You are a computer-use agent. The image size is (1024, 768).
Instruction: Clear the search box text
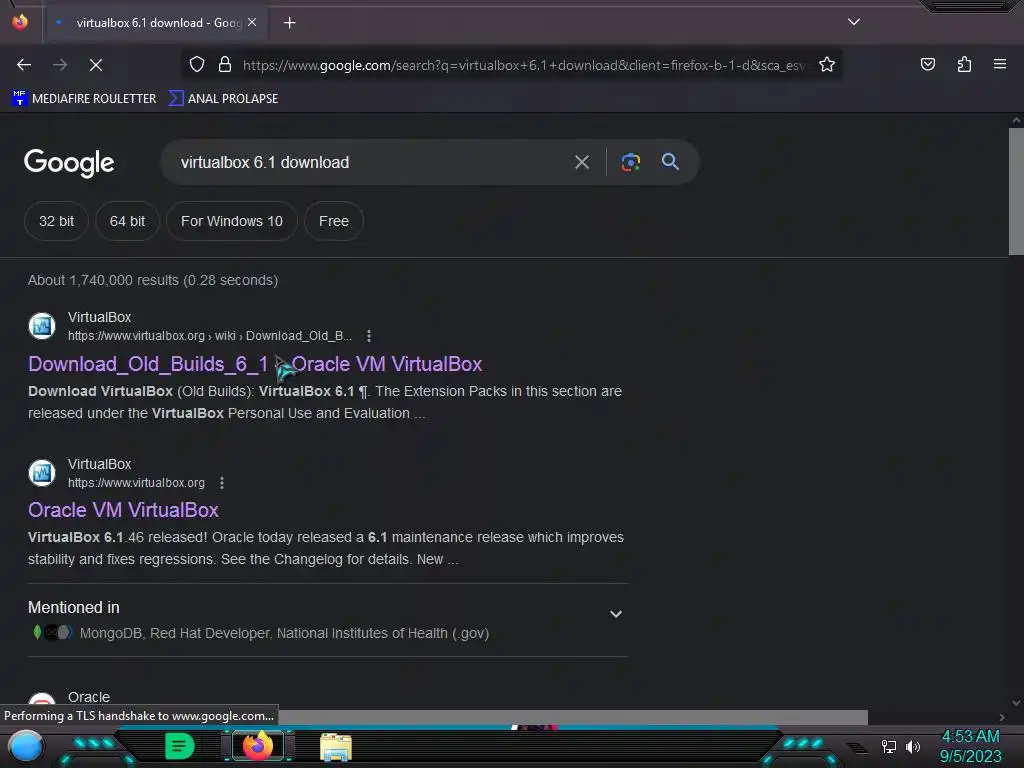(581, 162)
